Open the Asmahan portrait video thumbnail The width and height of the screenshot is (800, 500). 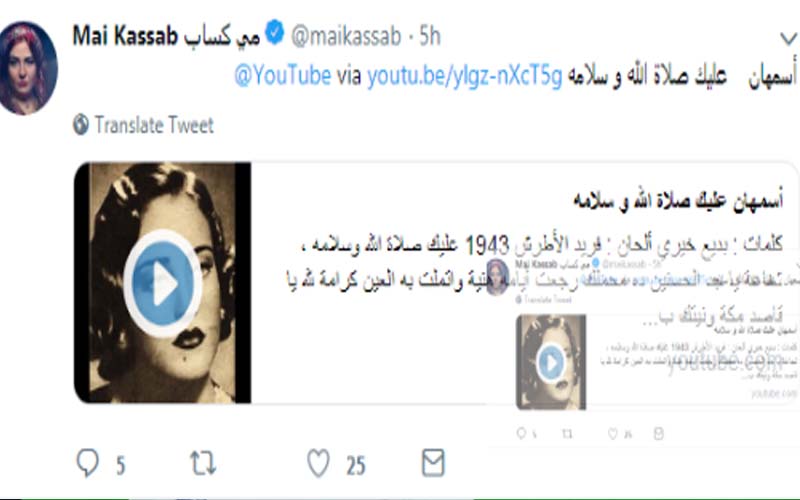(163, 283)
